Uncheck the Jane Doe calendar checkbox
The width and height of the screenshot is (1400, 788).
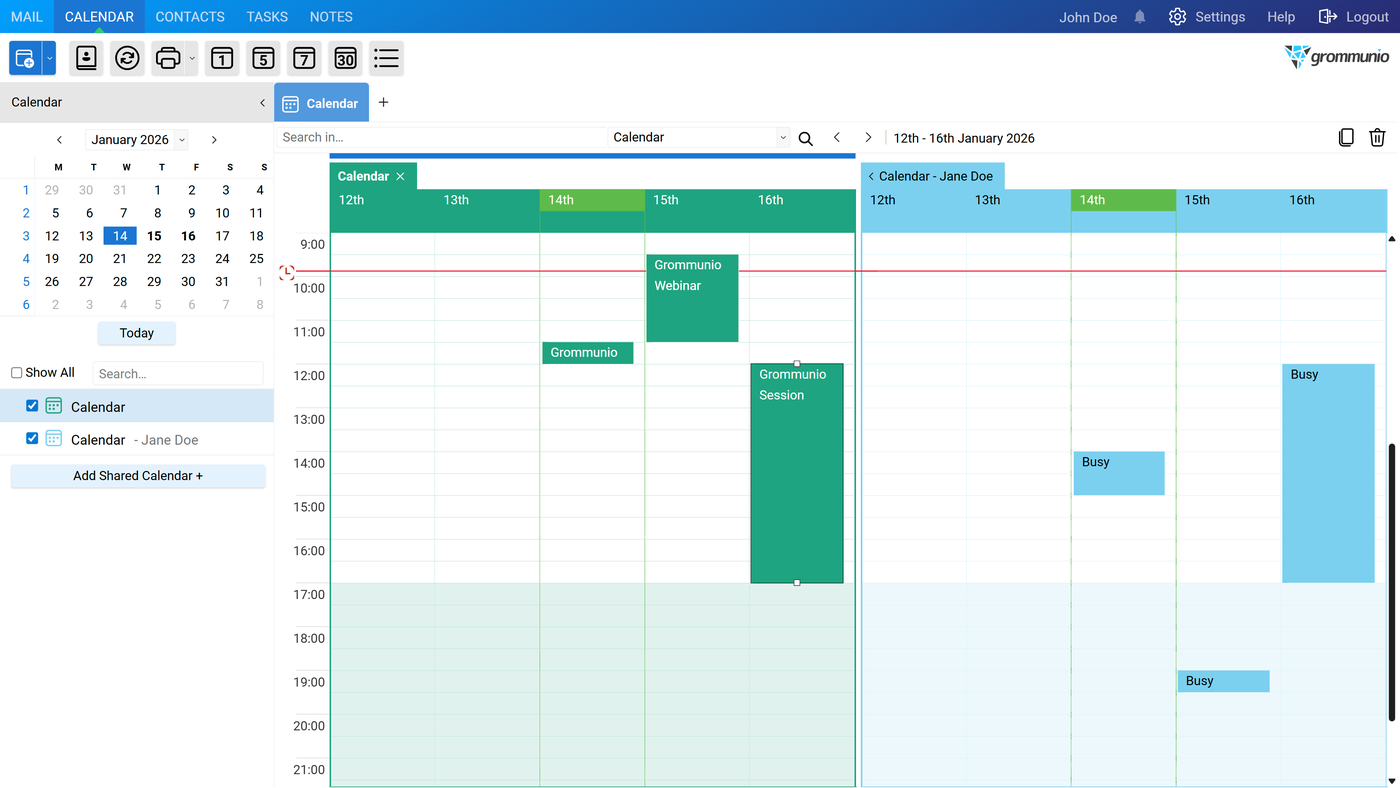click(32, 439)
